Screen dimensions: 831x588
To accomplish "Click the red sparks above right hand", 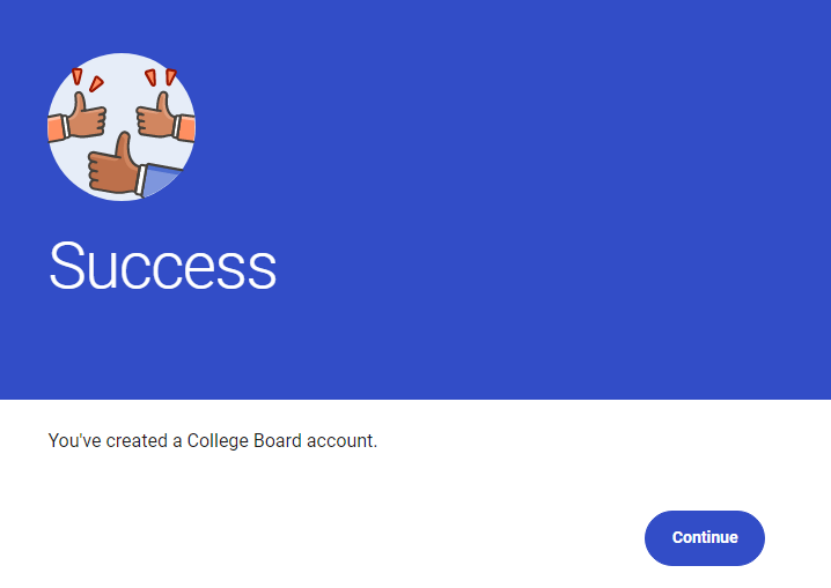I will coord(160,77).
